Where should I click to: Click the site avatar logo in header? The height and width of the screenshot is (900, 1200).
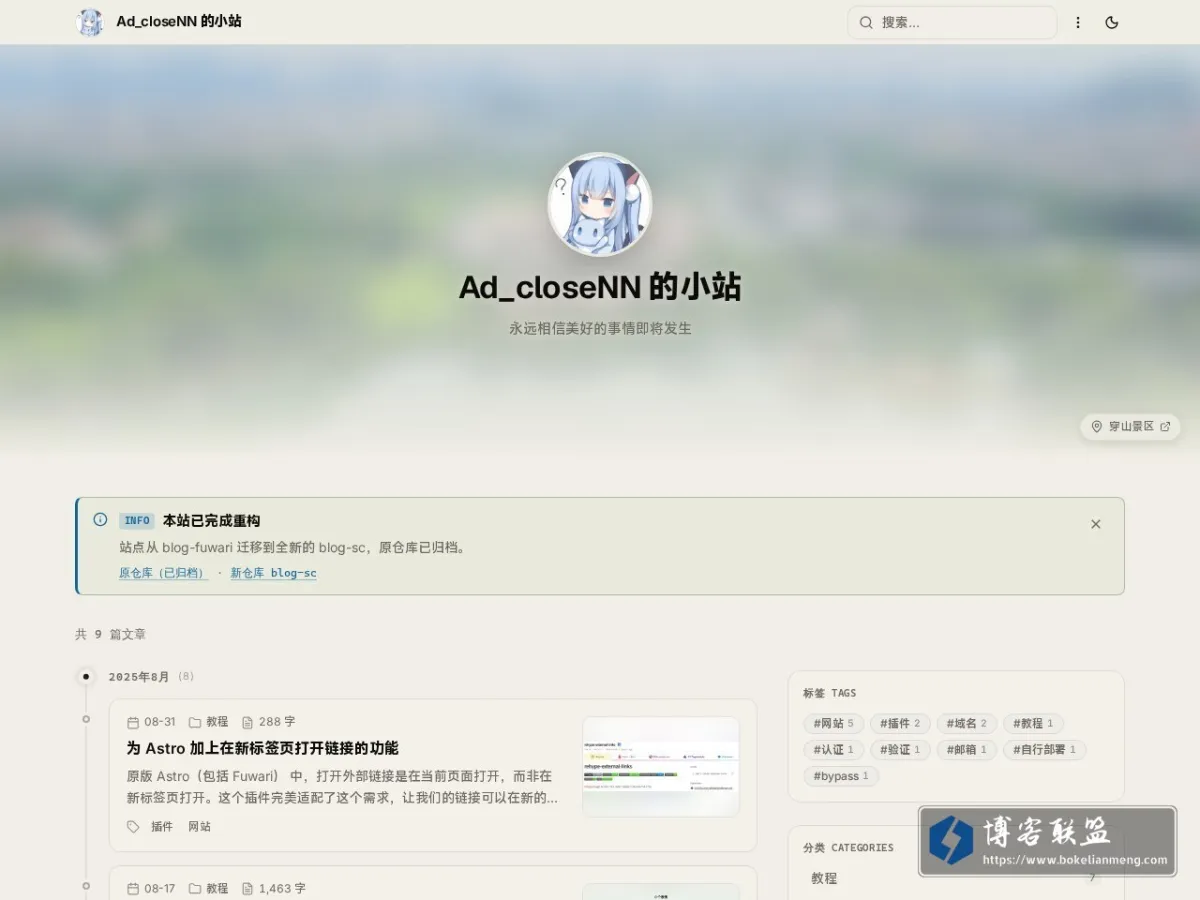(x=90, y=22)
